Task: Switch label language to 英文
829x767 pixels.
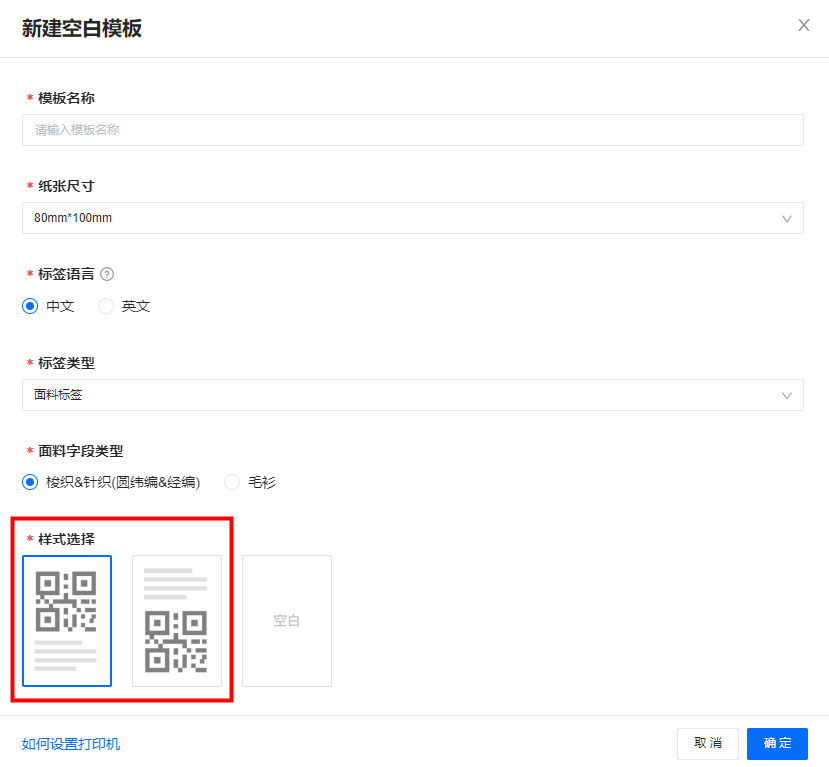Action: [x=106, y=306]
